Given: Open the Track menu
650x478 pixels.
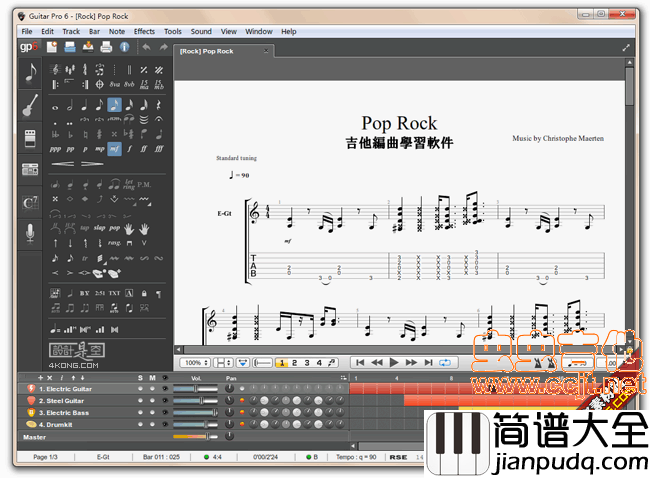Looking at the screenshot, I should point(71,32).
